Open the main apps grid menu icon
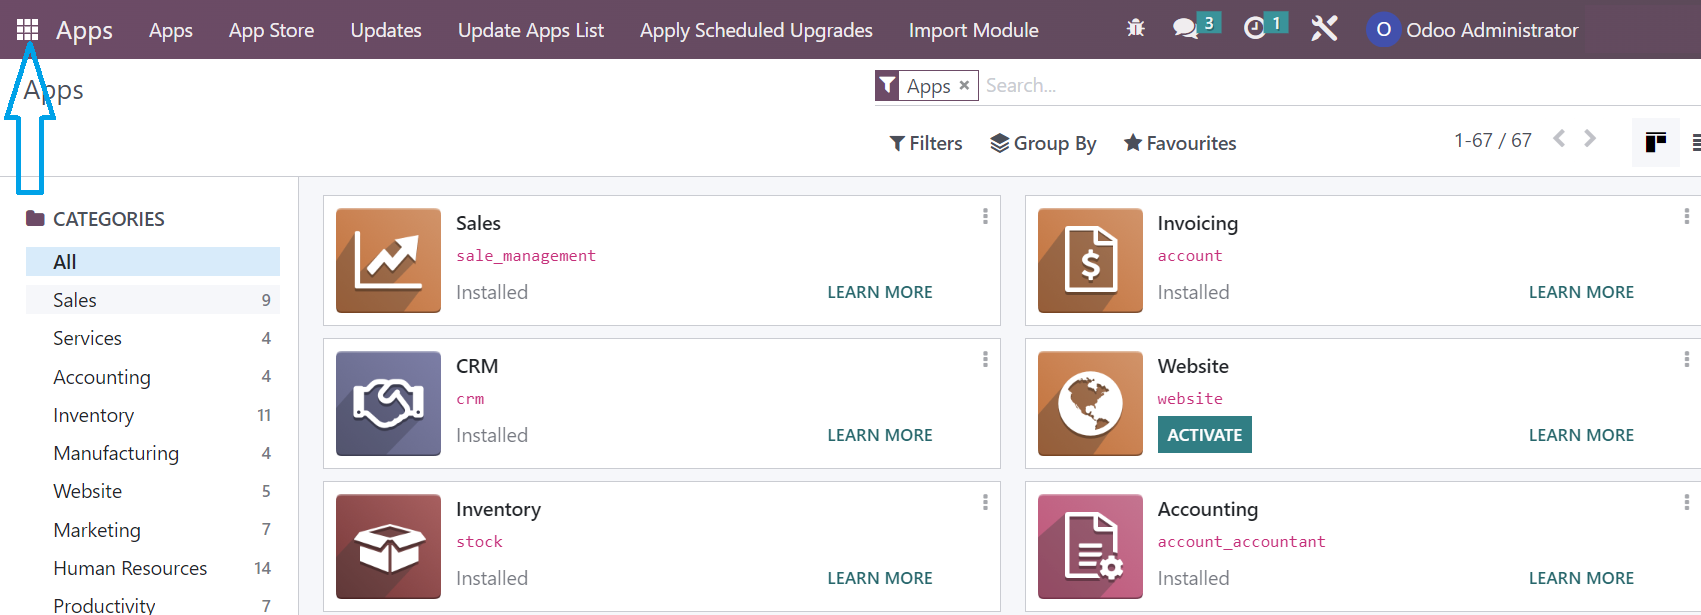The image size is (1701, 615). pyautogui.click(x=27, y=29)
